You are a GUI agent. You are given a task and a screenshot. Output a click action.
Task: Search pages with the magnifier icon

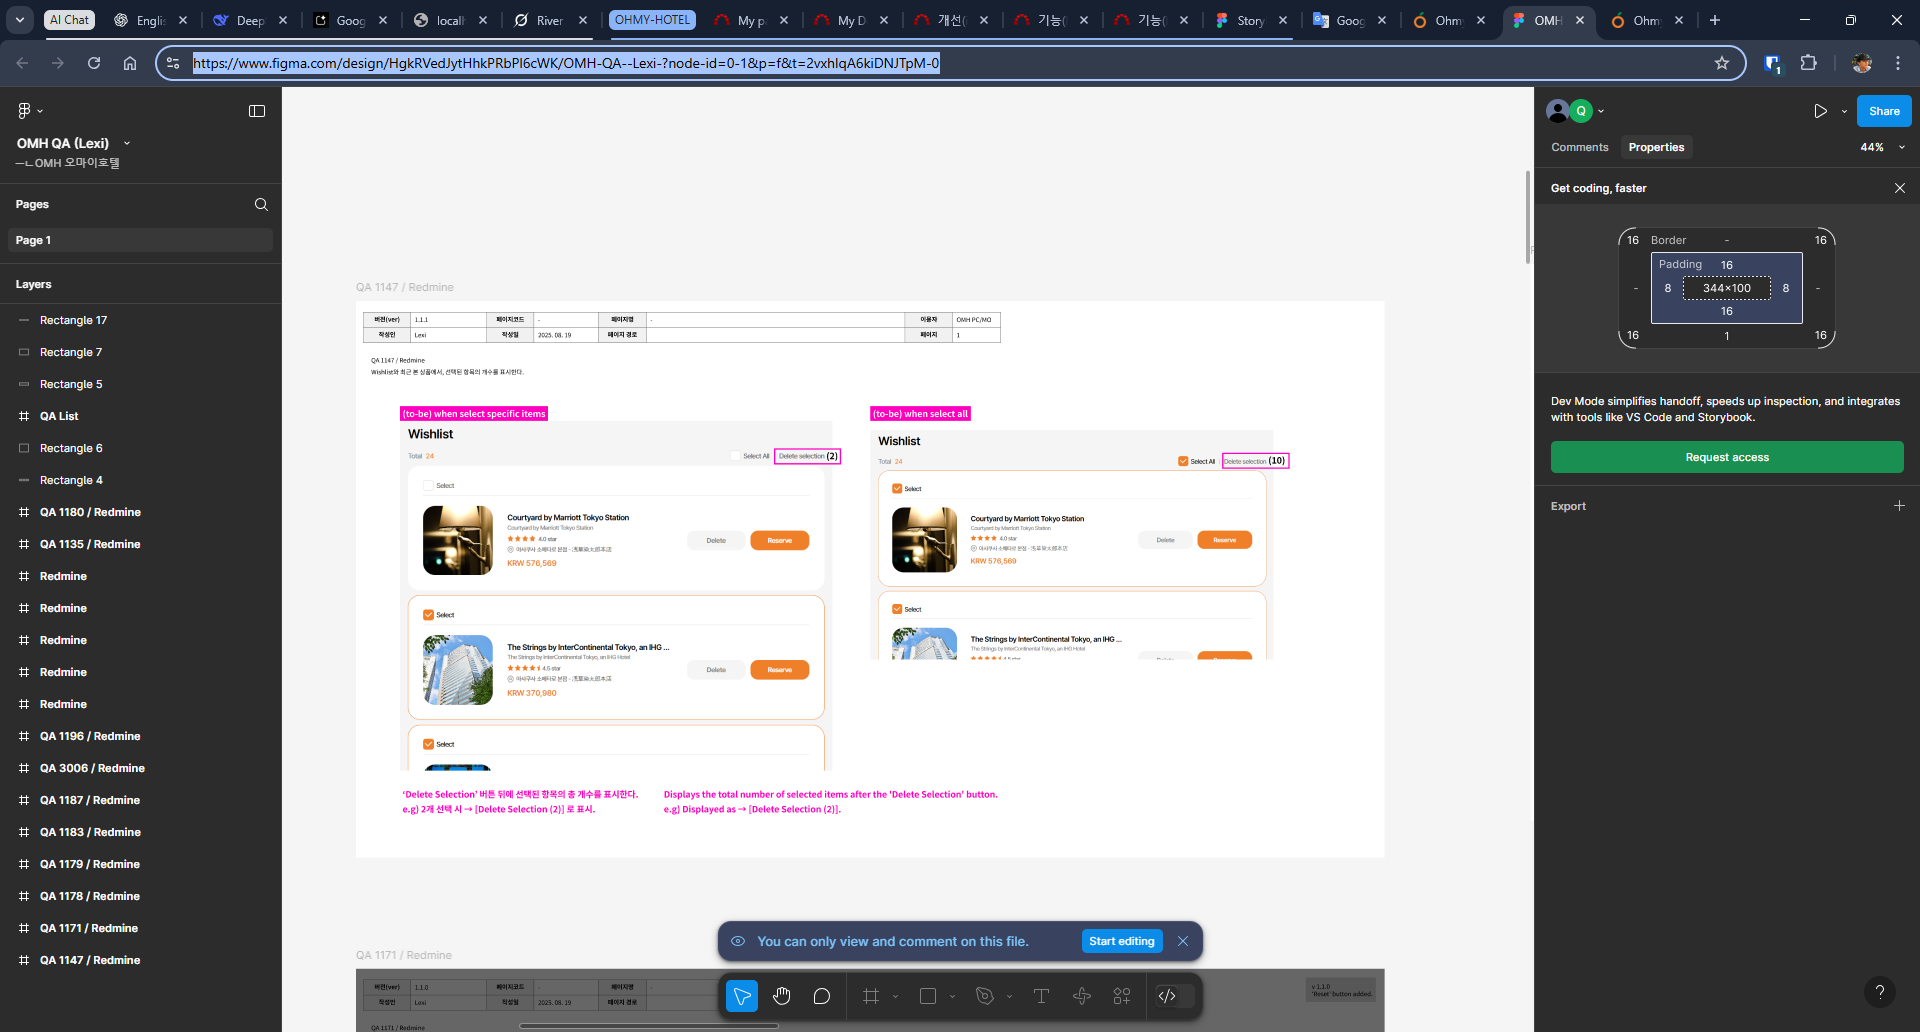point(261,204)
